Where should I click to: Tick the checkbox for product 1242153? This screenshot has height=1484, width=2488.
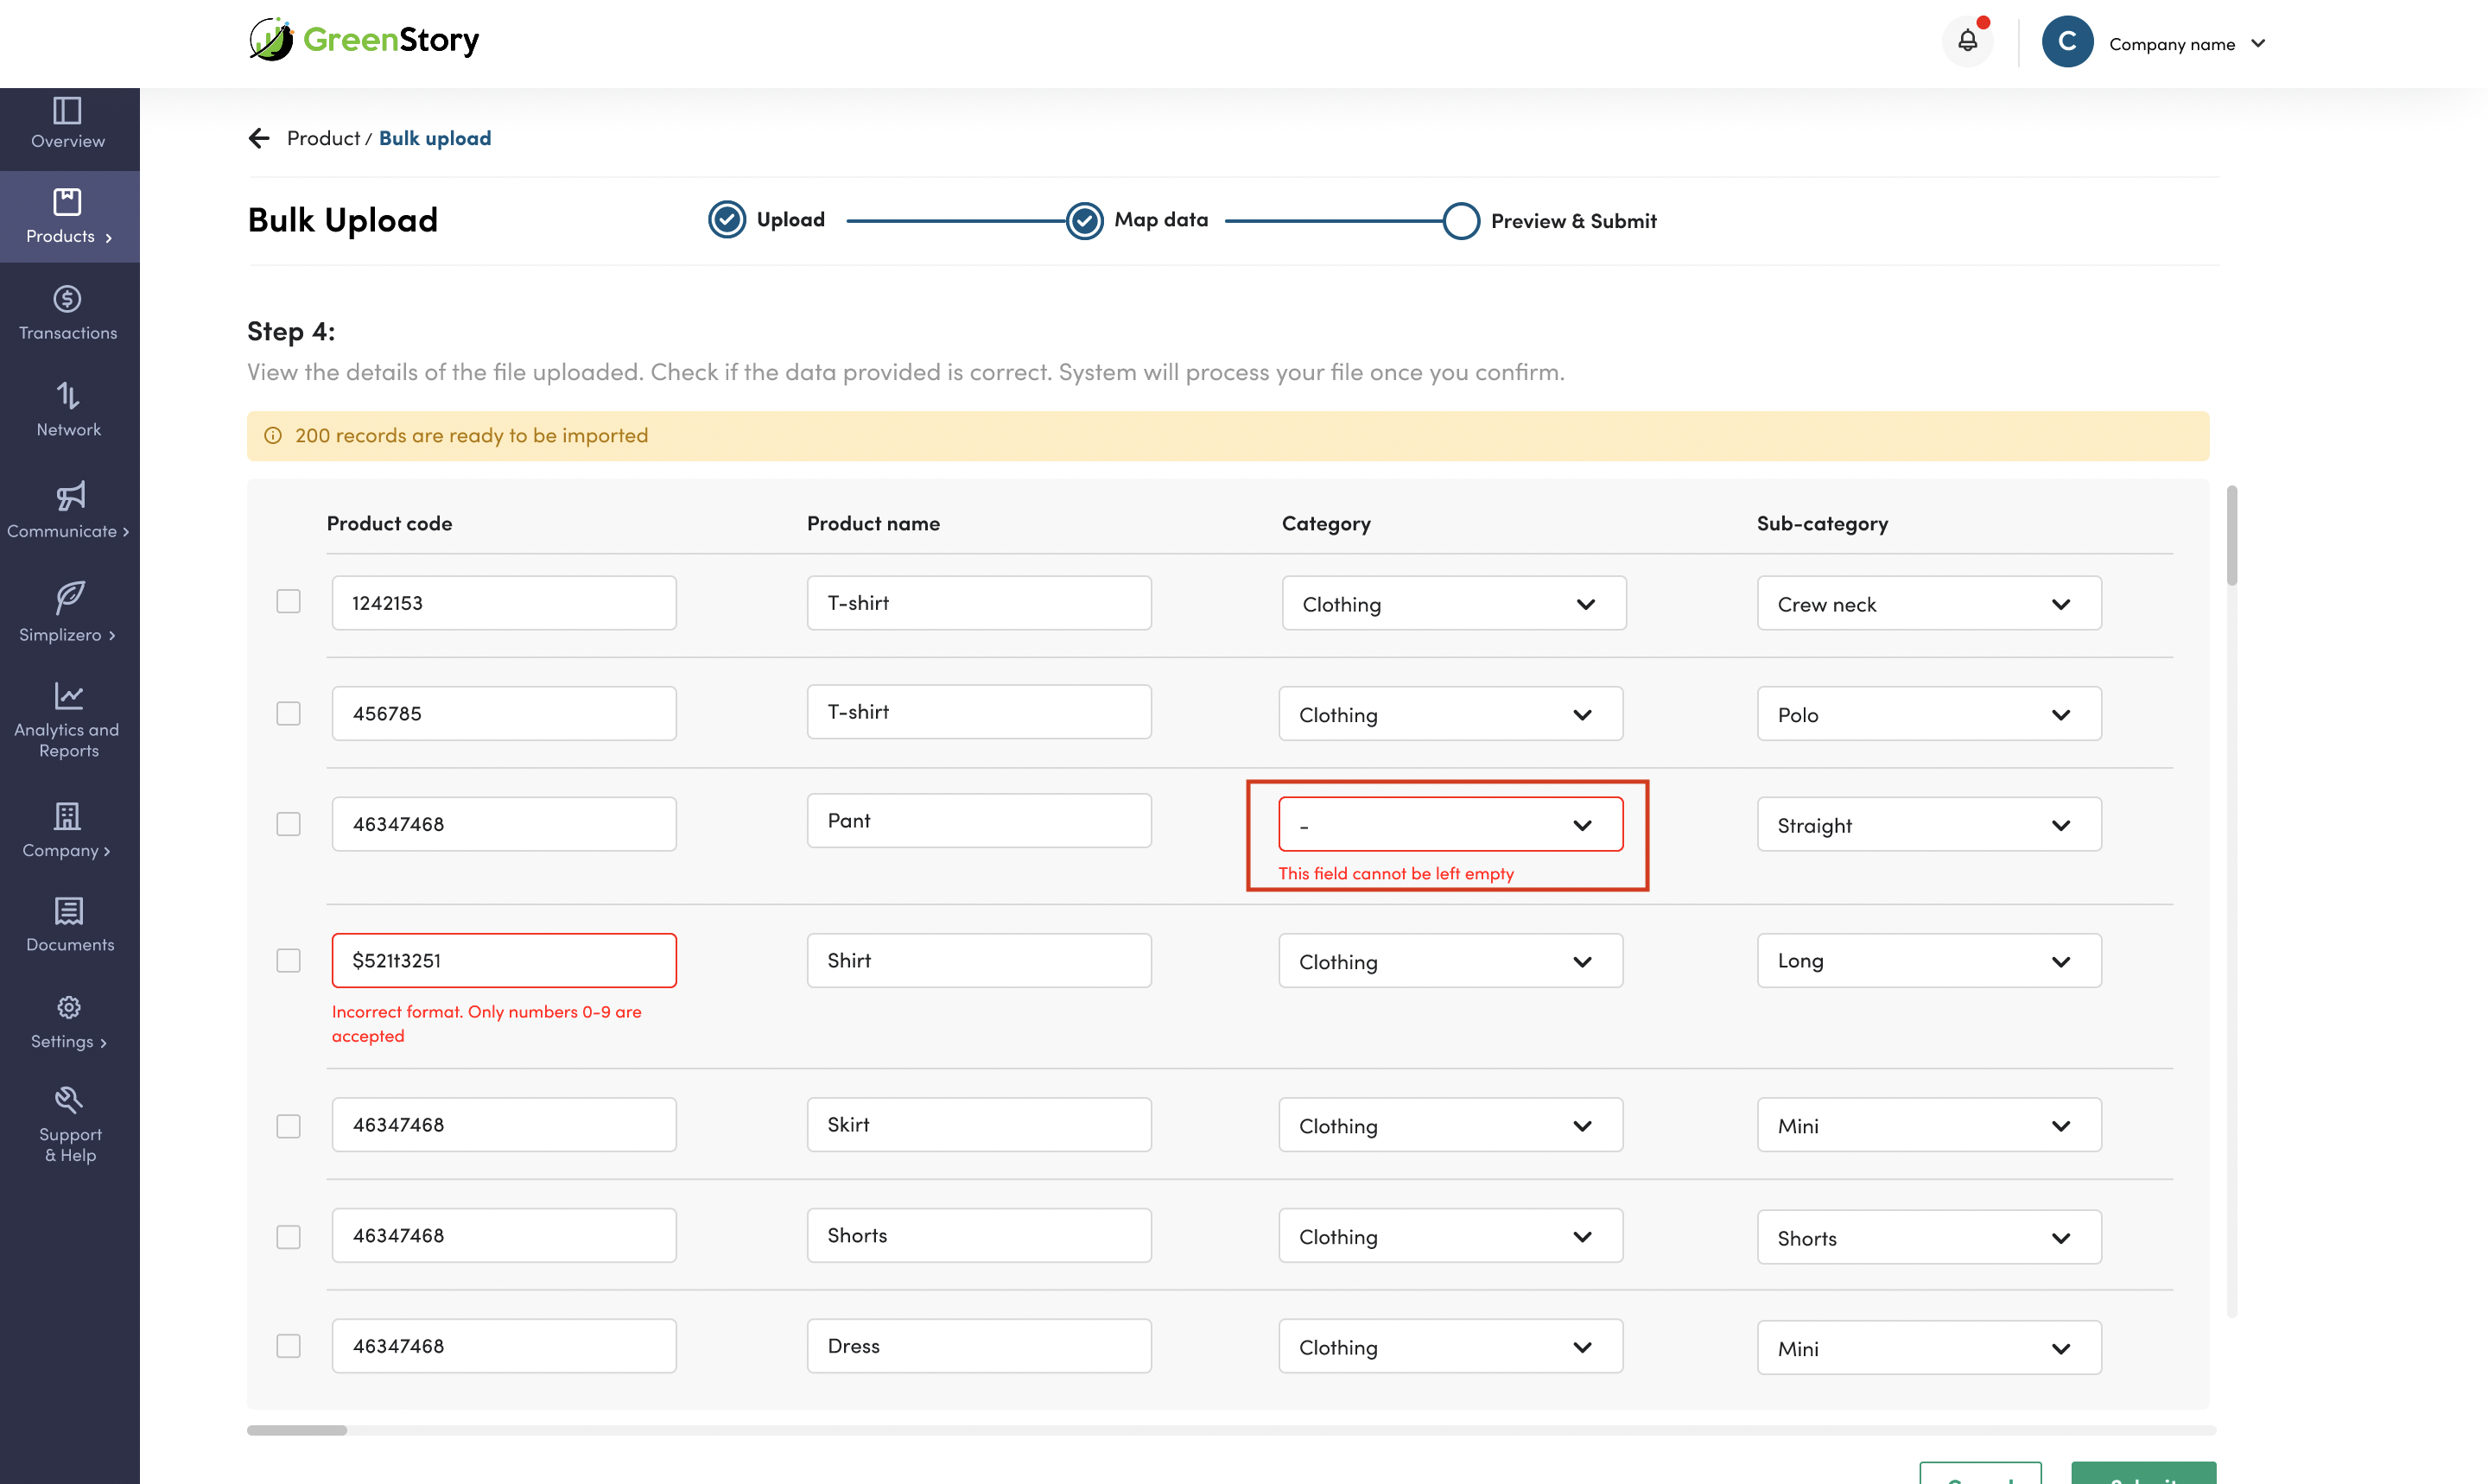point(288,602)
